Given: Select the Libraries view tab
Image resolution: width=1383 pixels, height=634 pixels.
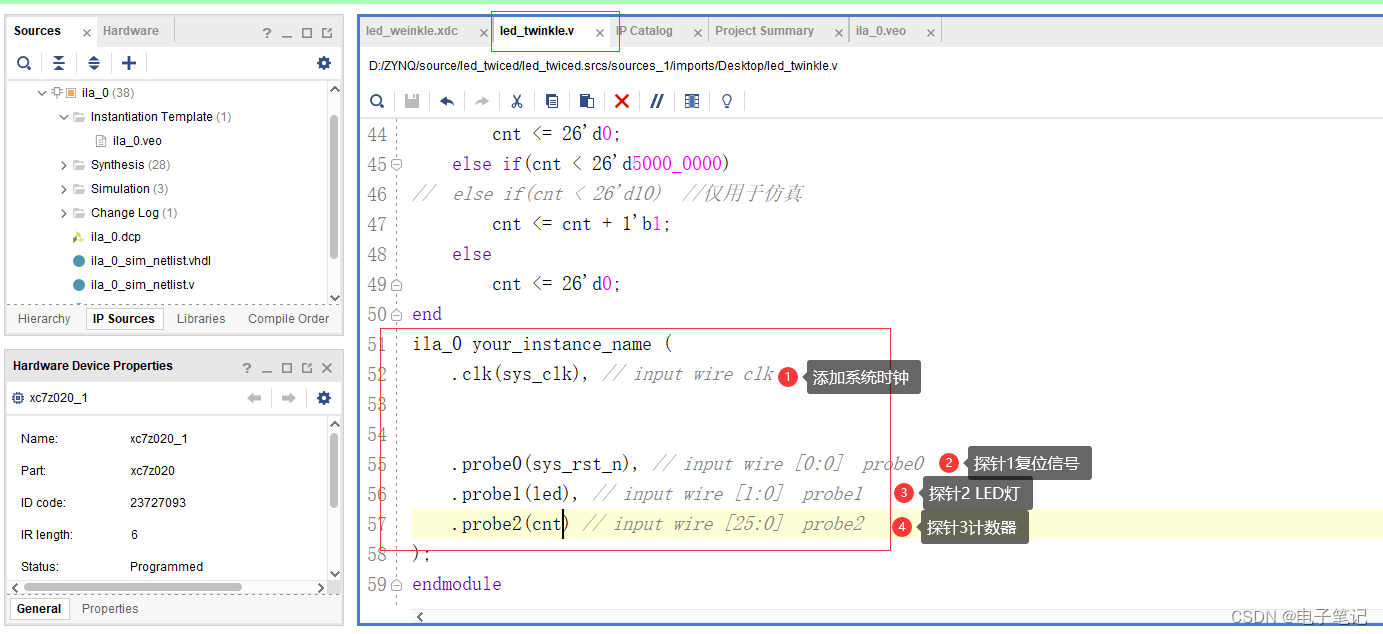Looking at the screenshot, I should [x=201, y=319].
